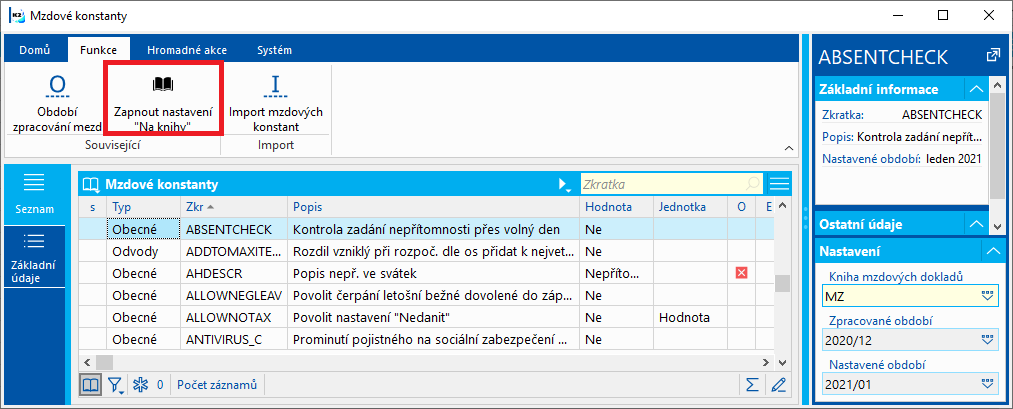
Task: Toggle the book mode button in status bar
Action: point(91,384)
